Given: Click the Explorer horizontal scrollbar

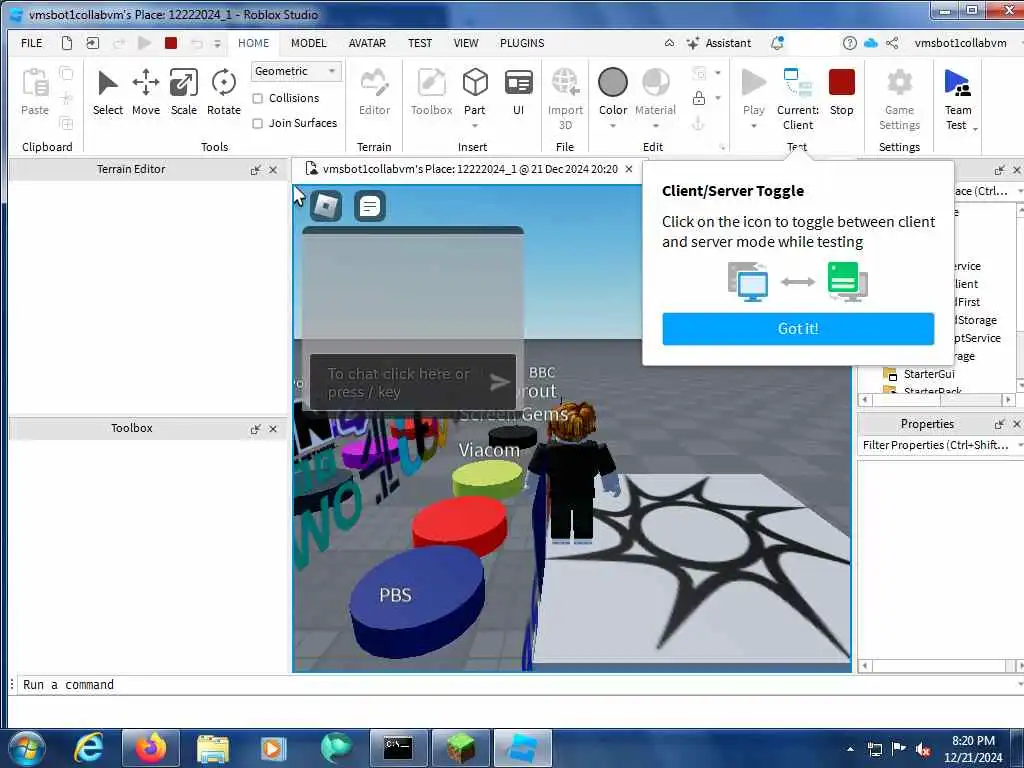Looking at the screenshot, I should (x=936, y=399).
